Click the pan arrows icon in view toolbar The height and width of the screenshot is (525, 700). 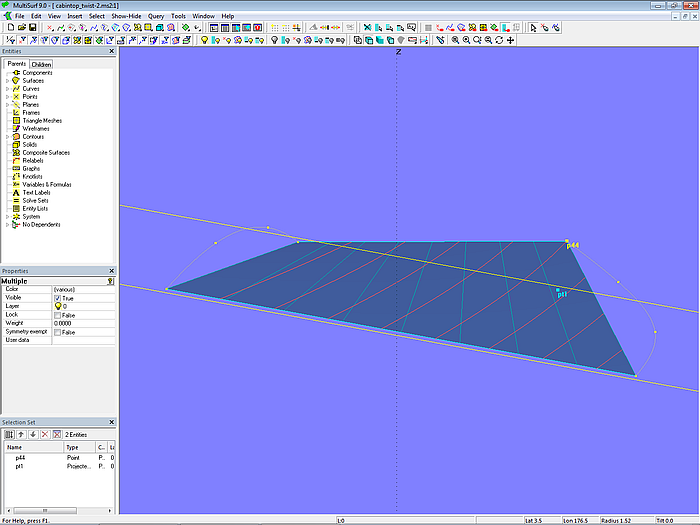click(x=511, y=40)
